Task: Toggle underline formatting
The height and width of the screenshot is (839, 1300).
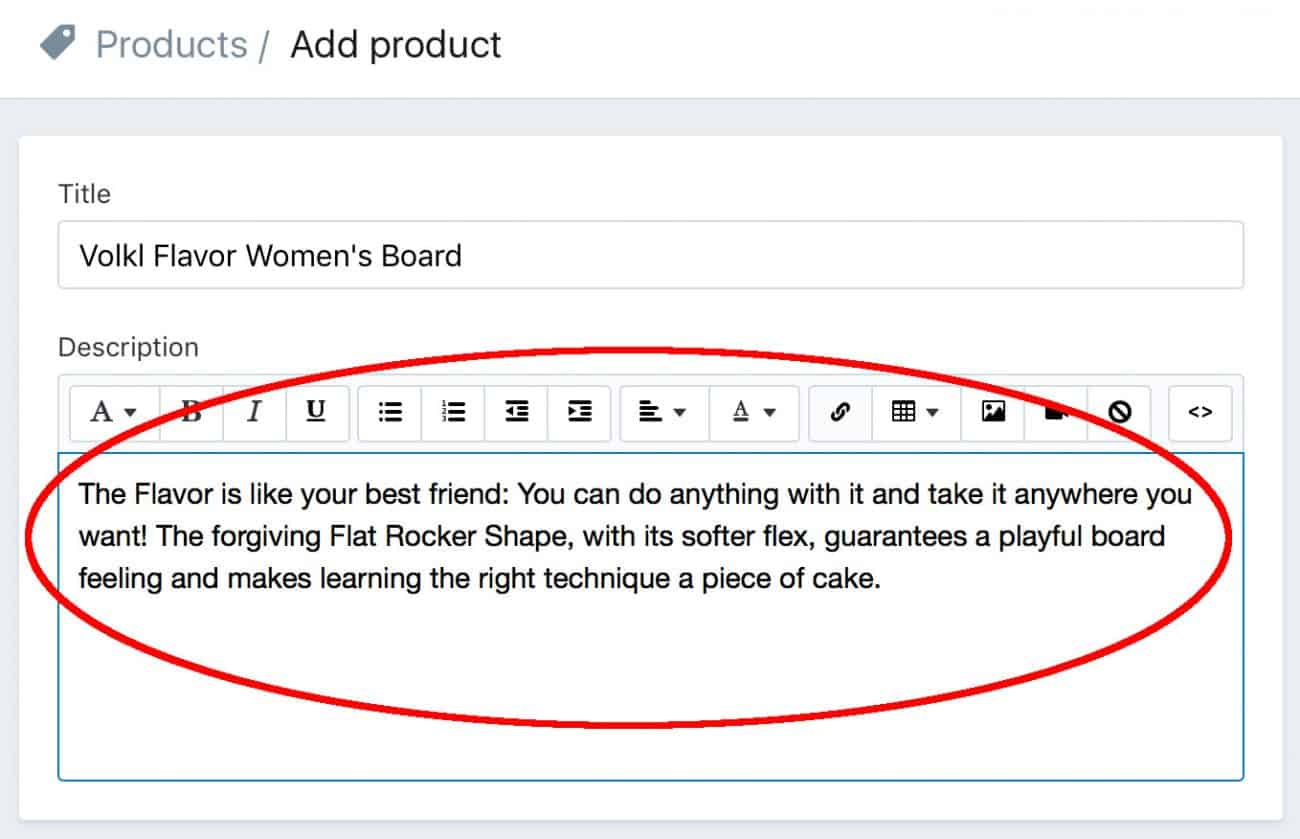Action: pos(317,413)
